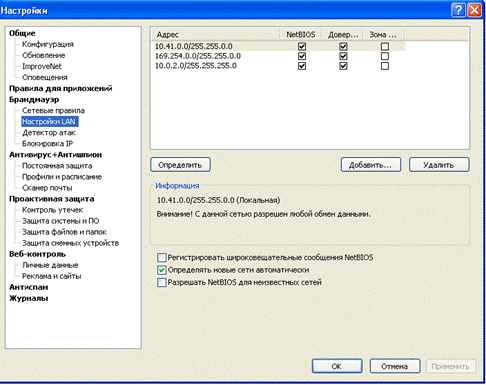
Task: Select the Сканер почты item
Action: click(x=47, y=187)
